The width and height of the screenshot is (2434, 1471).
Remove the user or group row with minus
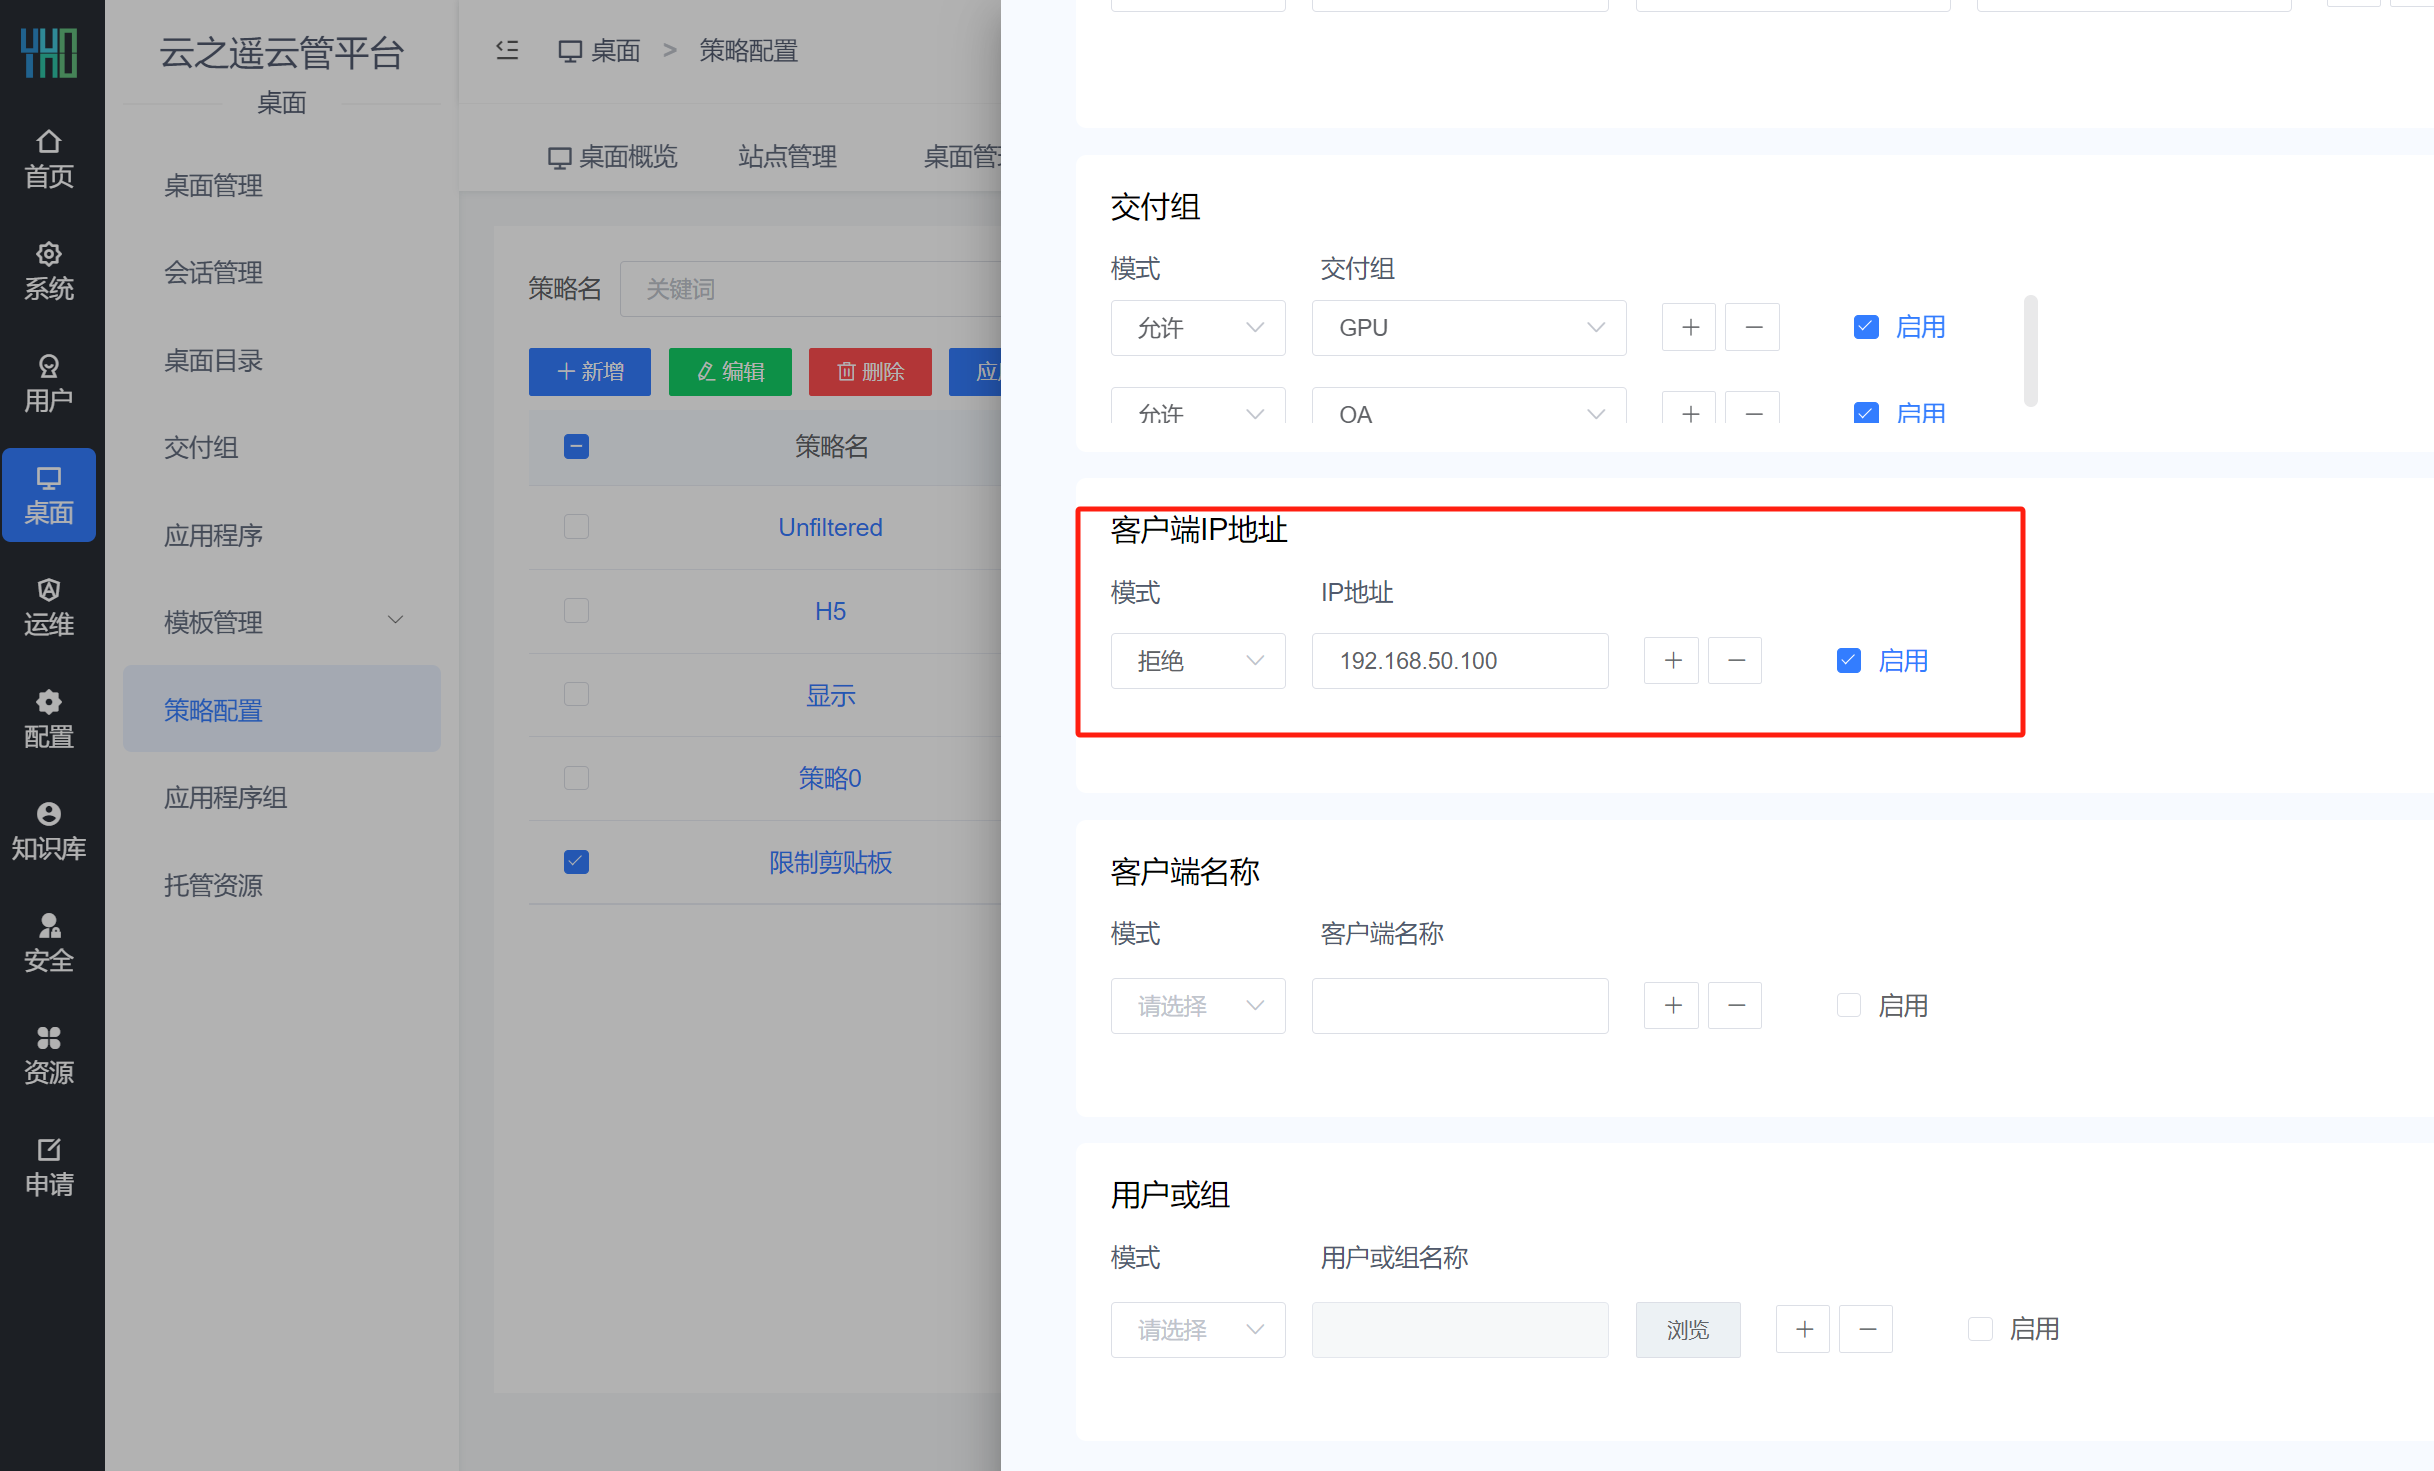(1867, 1330)
